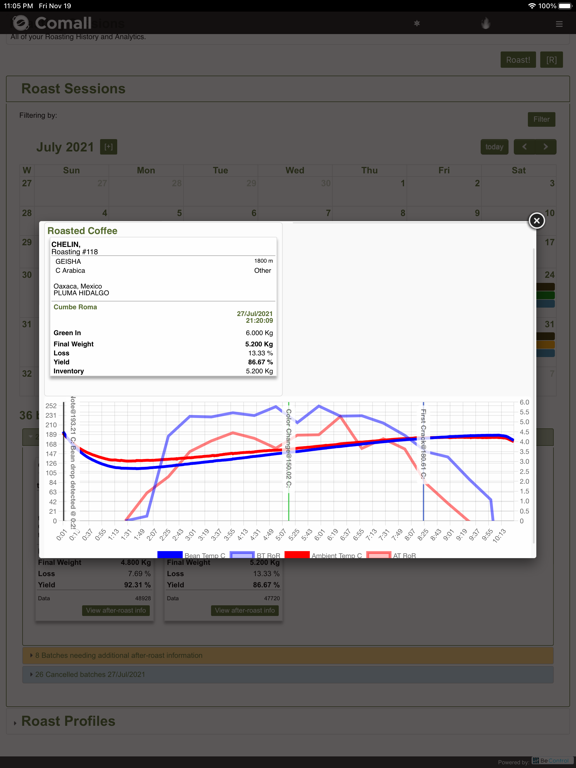
Task: Select Roasting #118 text
Action: click(74, 252)
